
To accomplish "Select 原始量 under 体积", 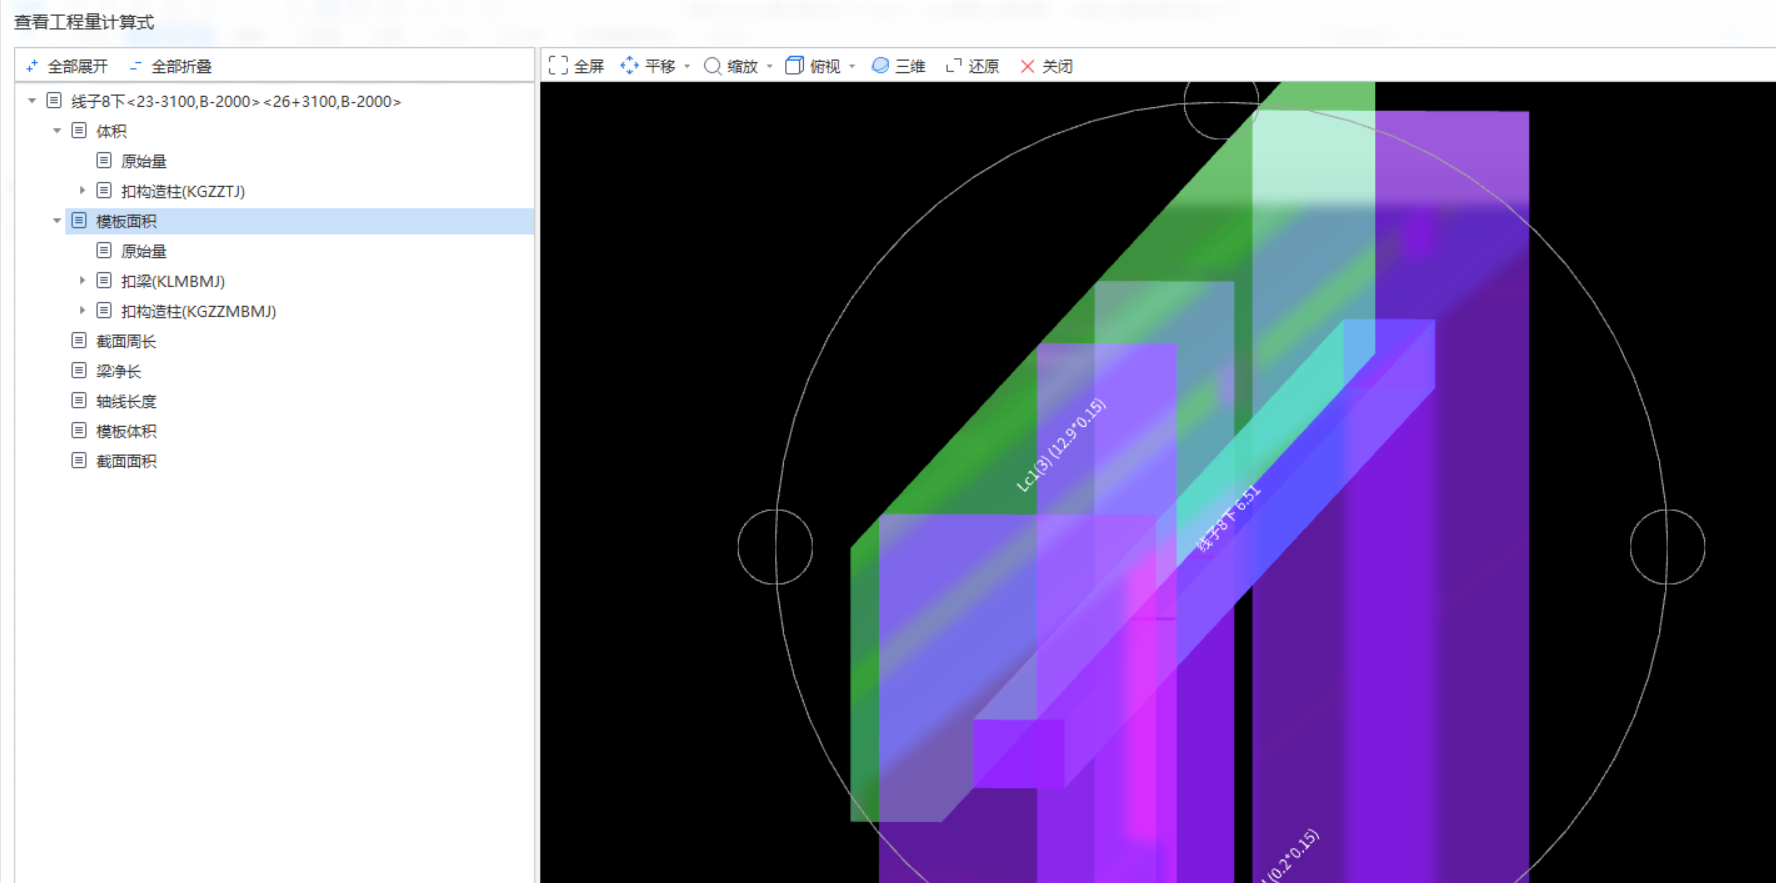I will pos(144,161).
